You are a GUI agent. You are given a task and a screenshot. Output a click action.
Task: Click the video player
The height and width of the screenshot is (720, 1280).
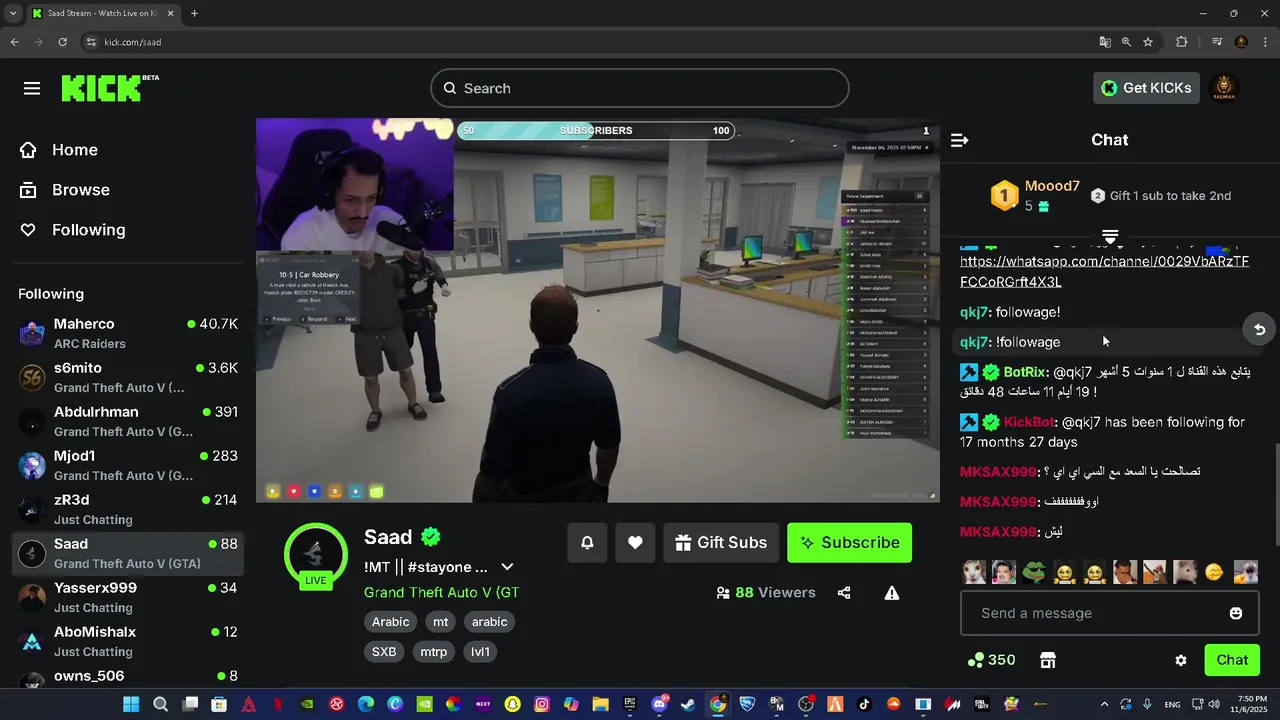[x=598, y=310]
